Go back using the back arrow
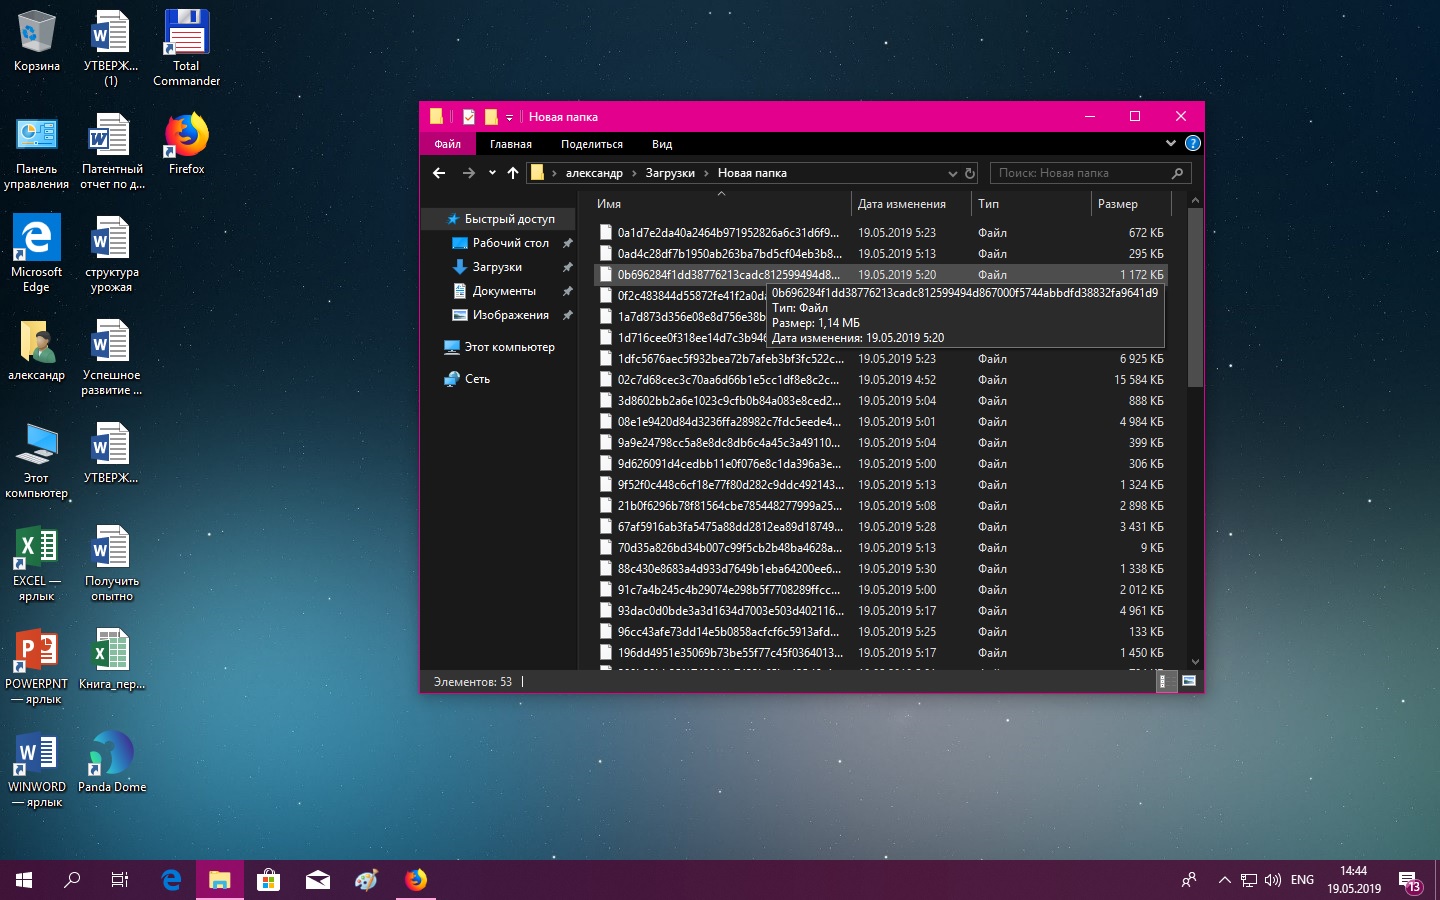Image resolution: width=1440 pixels, height=900 pixels. click(x=439, y=173)
